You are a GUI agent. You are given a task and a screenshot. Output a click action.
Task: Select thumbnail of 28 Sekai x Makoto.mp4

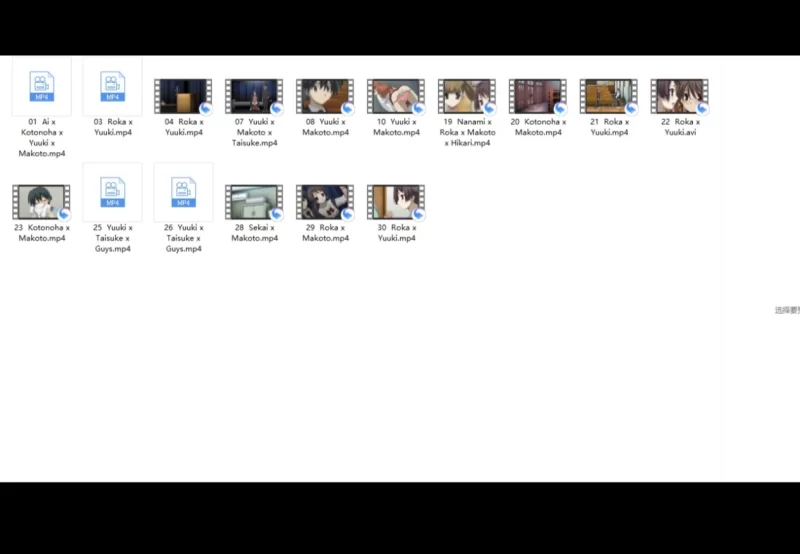point(254,202)
